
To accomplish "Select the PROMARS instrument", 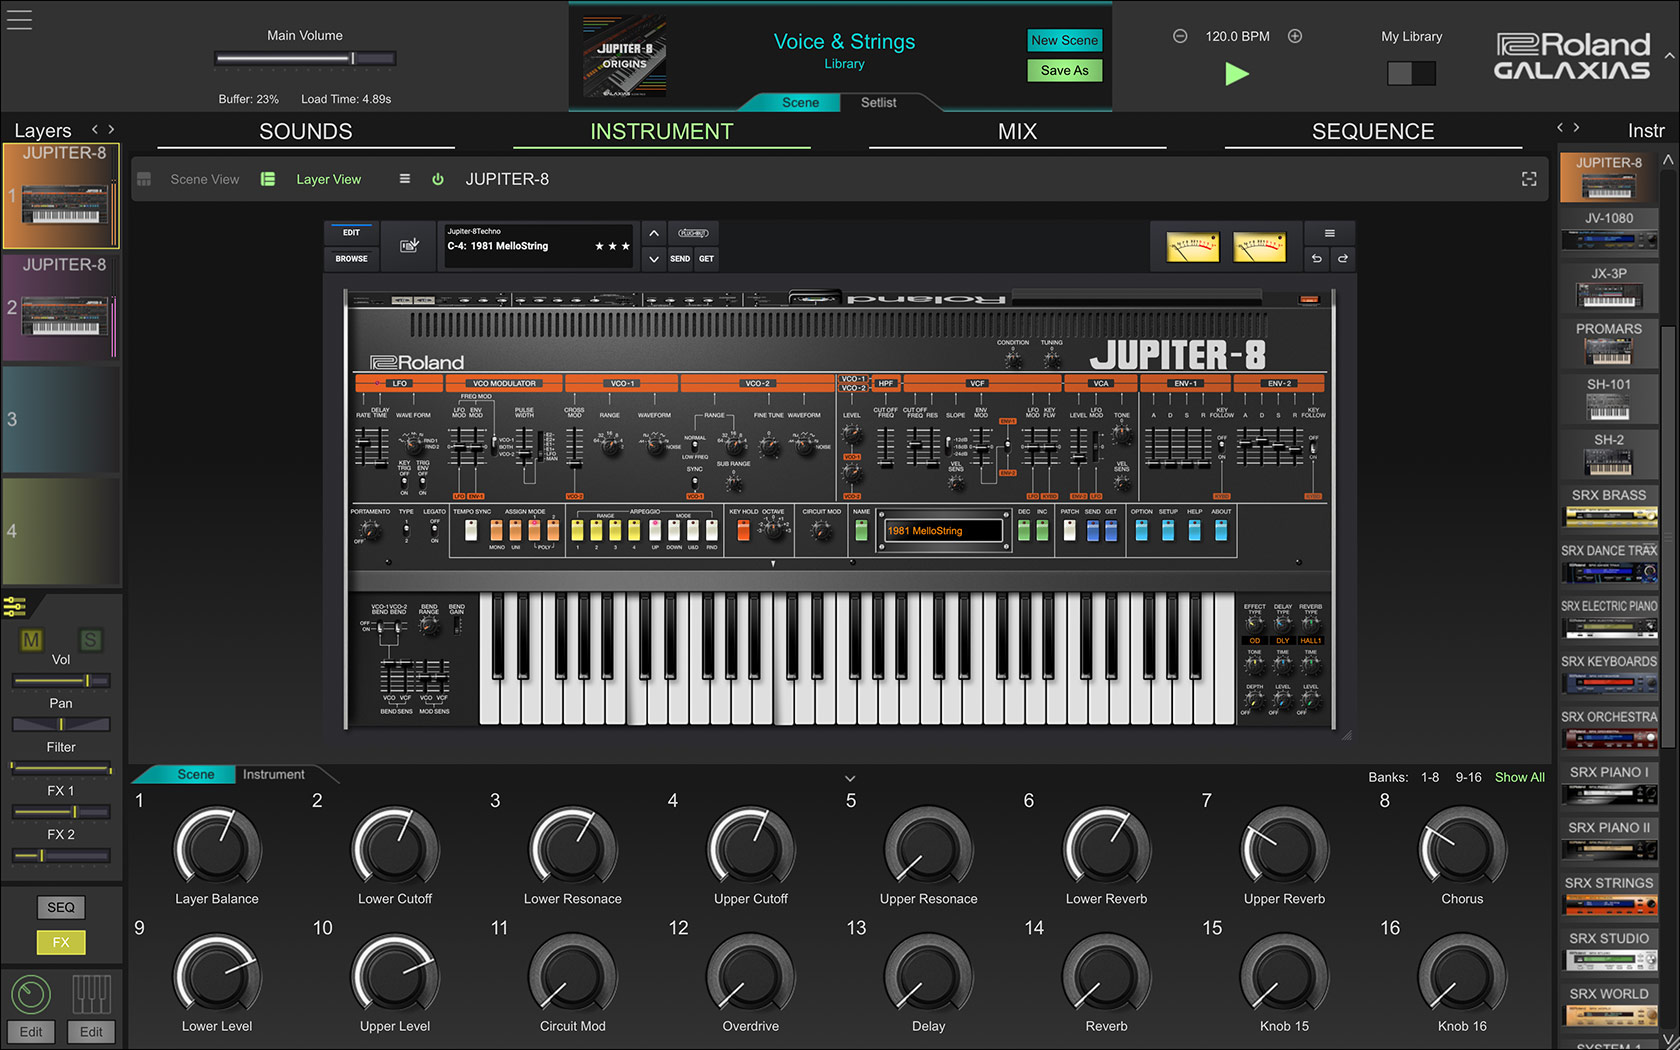I will pyautogui.click(x=1609, y=342).
